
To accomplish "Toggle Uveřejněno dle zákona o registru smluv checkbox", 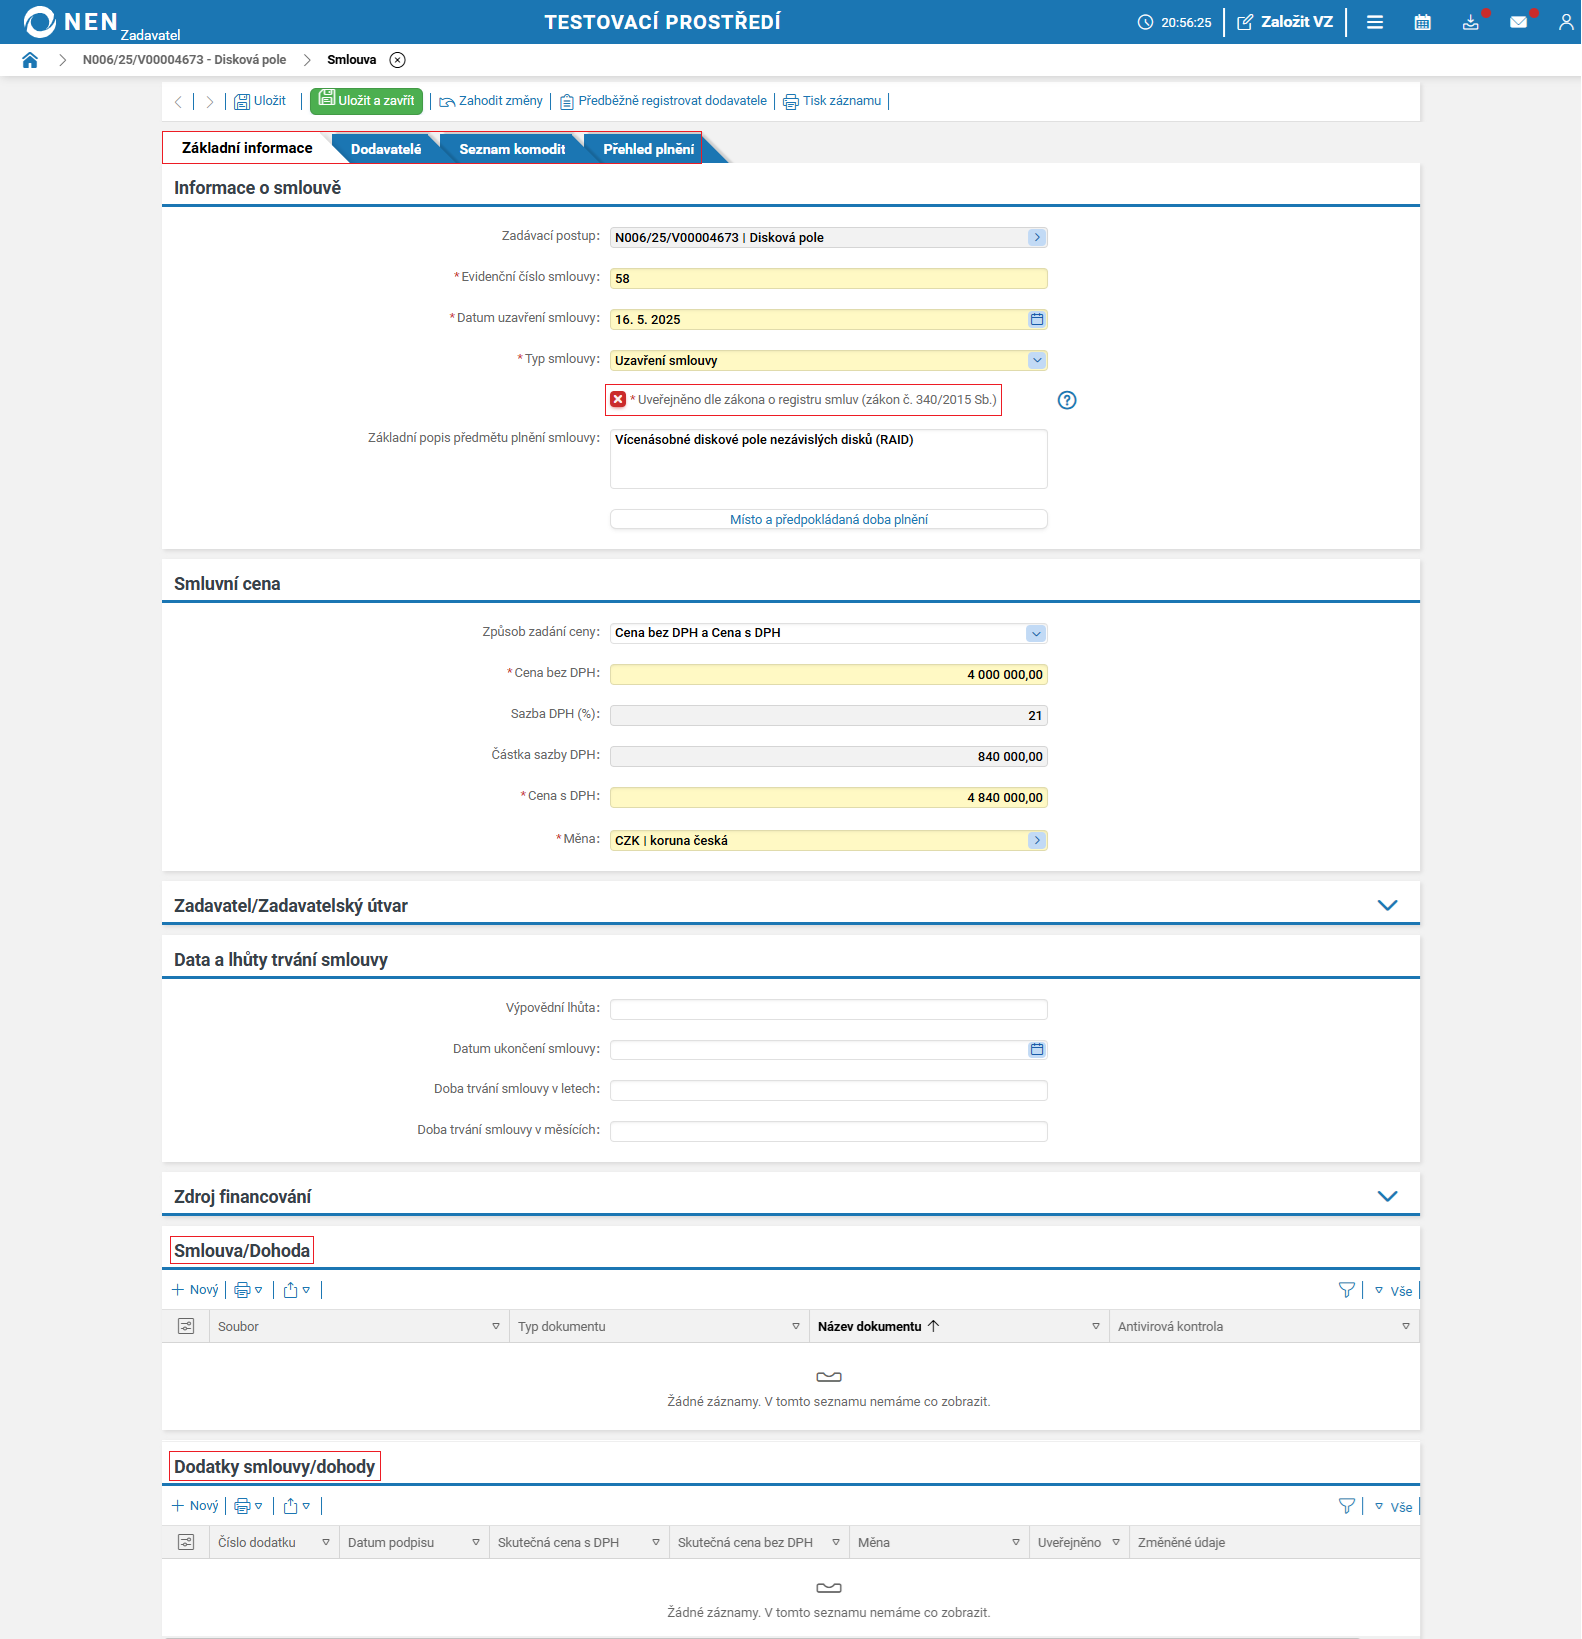I will tap(618, 399).
